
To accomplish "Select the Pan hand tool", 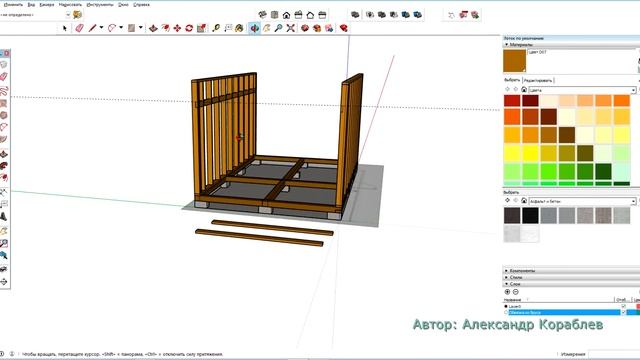I will (x=267, y=28).
